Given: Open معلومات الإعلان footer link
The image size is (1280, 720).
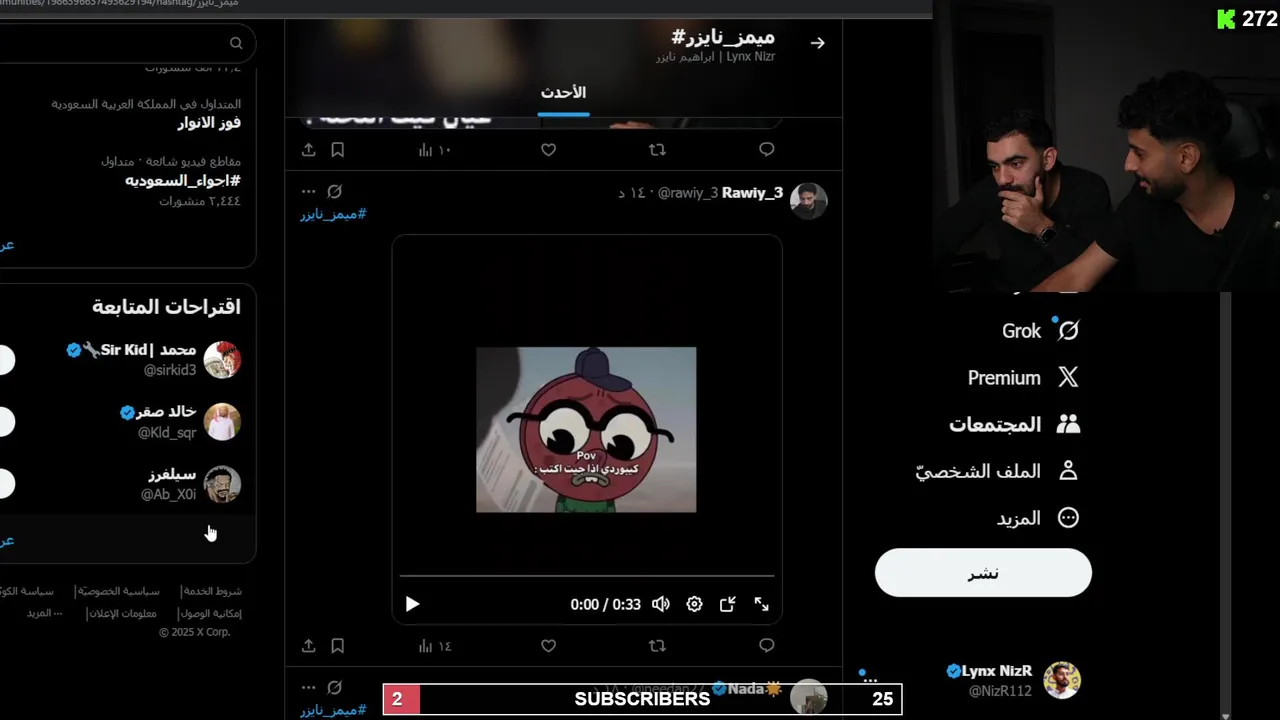Looking at the screenshot, I should [122, 613].
